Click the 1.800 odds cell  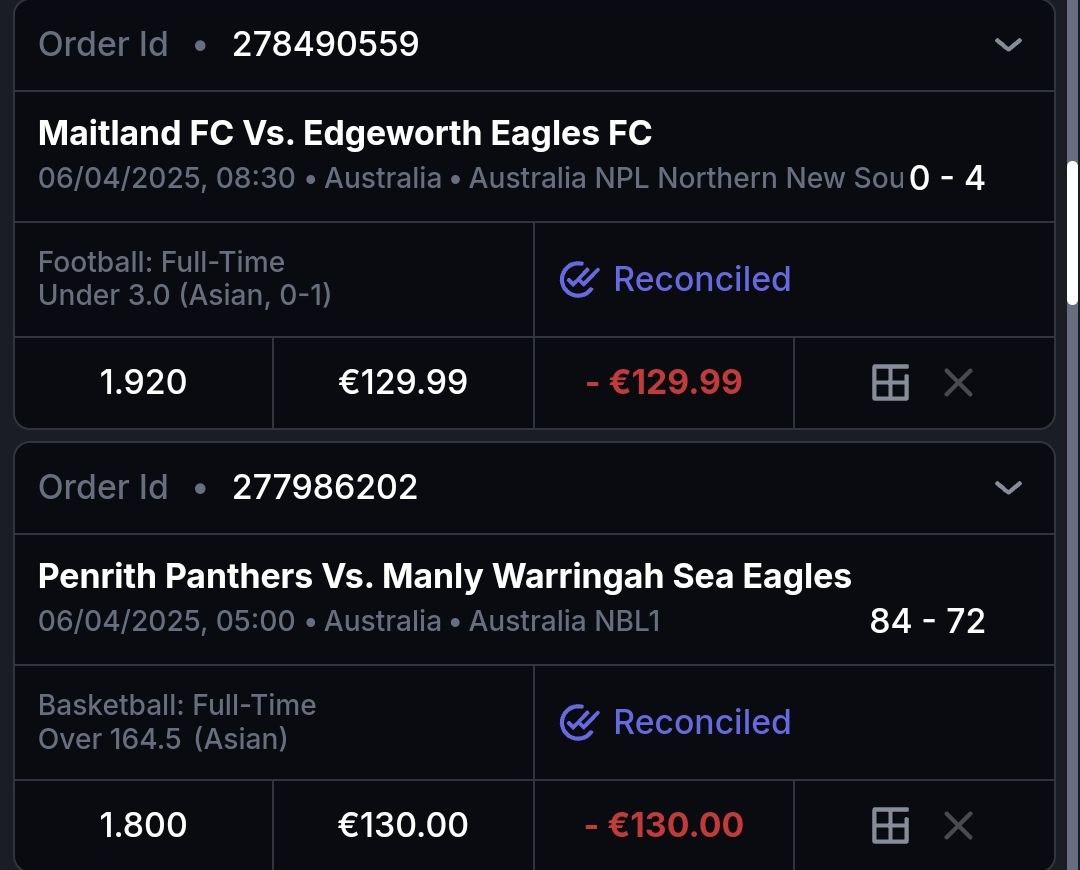[x=143, y=825]
